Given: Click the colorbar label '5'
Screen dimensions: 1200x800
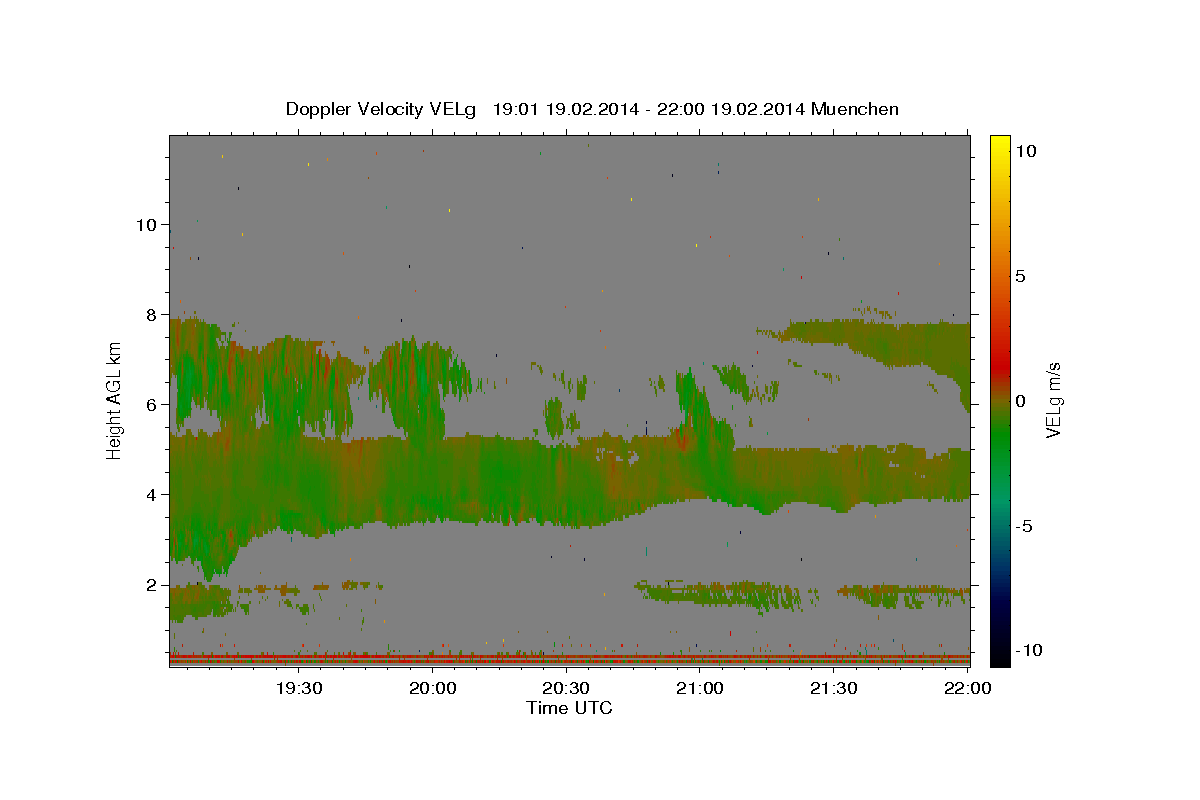Looking at the screenshot, I should coord(1020,276).
